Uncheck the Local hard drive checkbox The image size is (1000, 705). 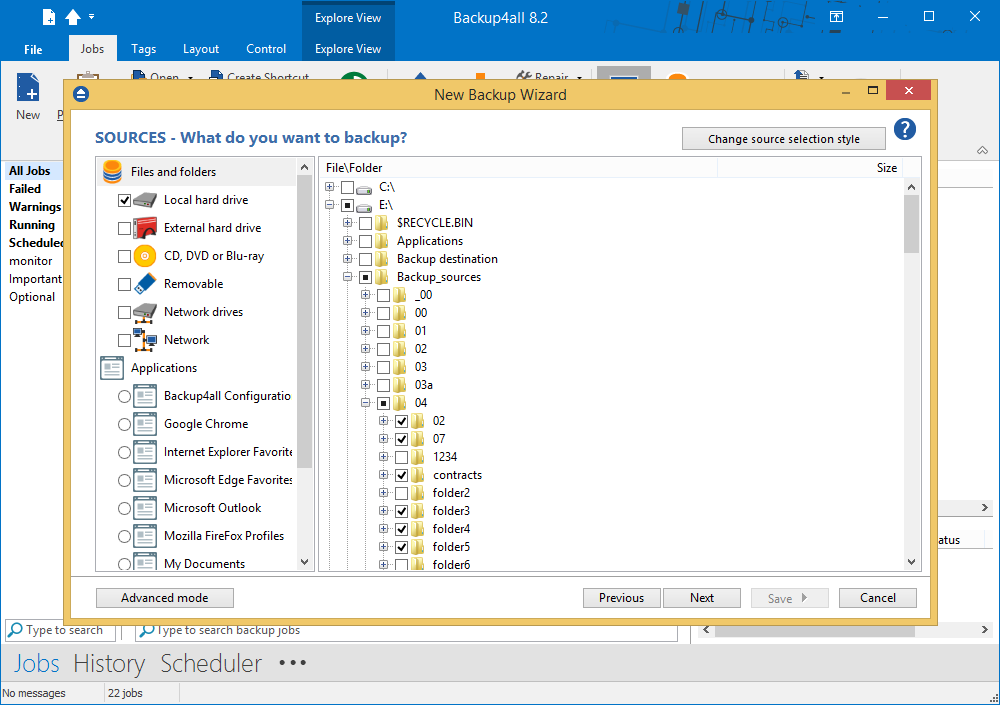coord(124,200)
